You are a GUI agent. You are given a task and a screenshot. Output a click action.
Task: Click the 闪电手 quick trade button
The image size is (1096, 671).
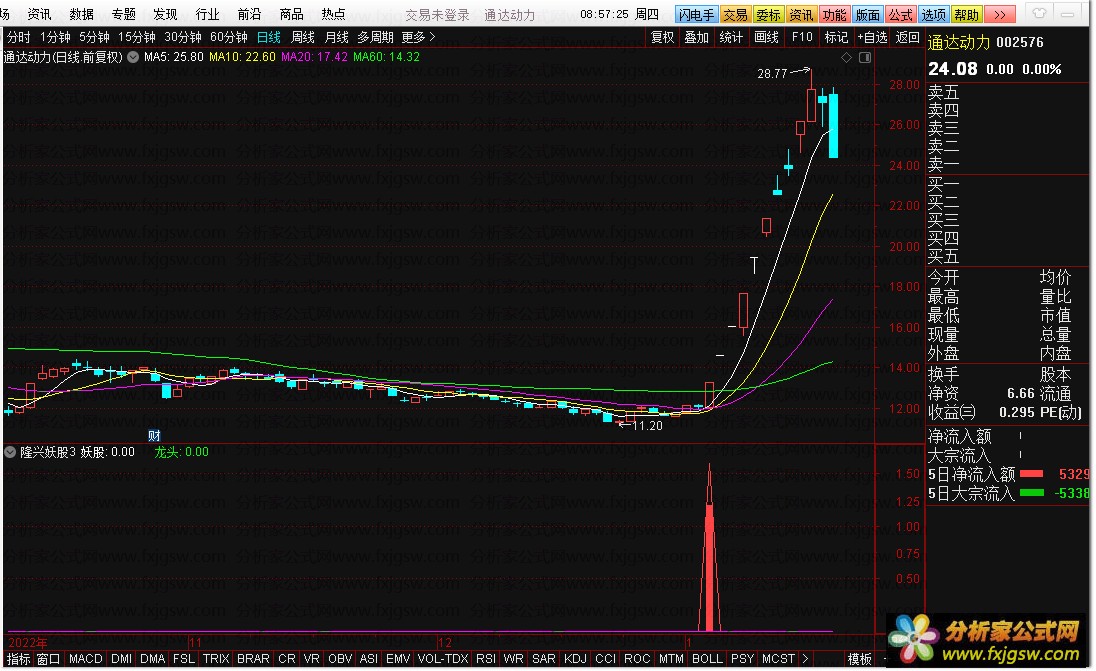click(696, 15)
